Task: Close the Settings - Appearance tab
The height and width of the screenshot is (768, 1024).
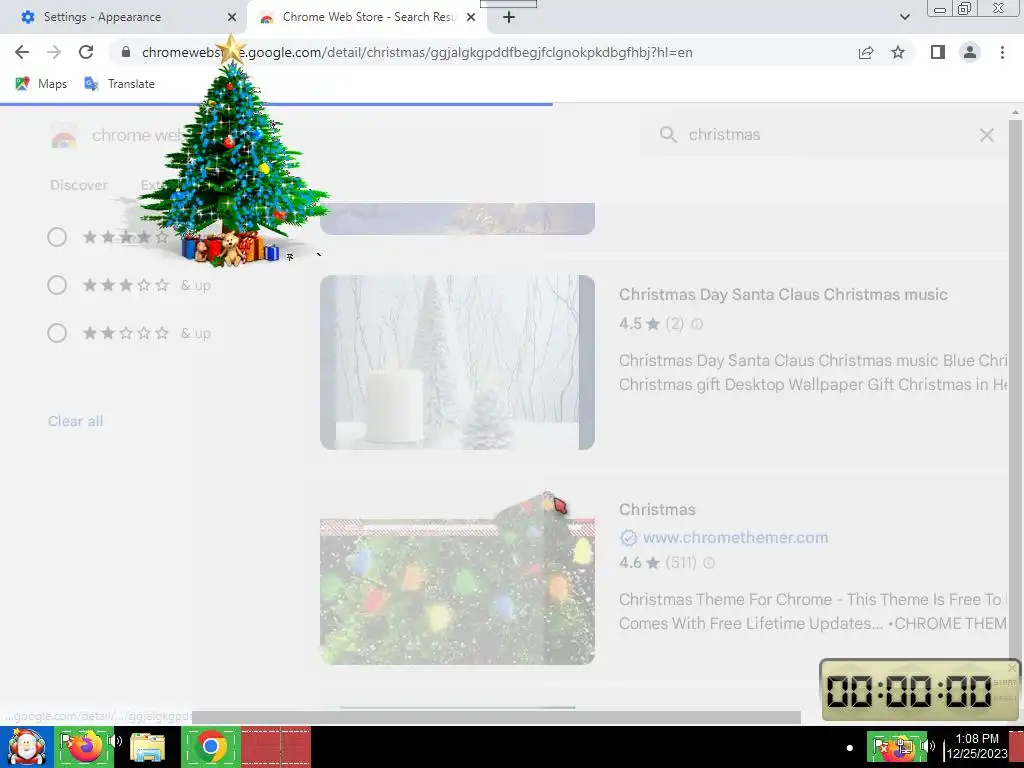Action: click(232, 18)
